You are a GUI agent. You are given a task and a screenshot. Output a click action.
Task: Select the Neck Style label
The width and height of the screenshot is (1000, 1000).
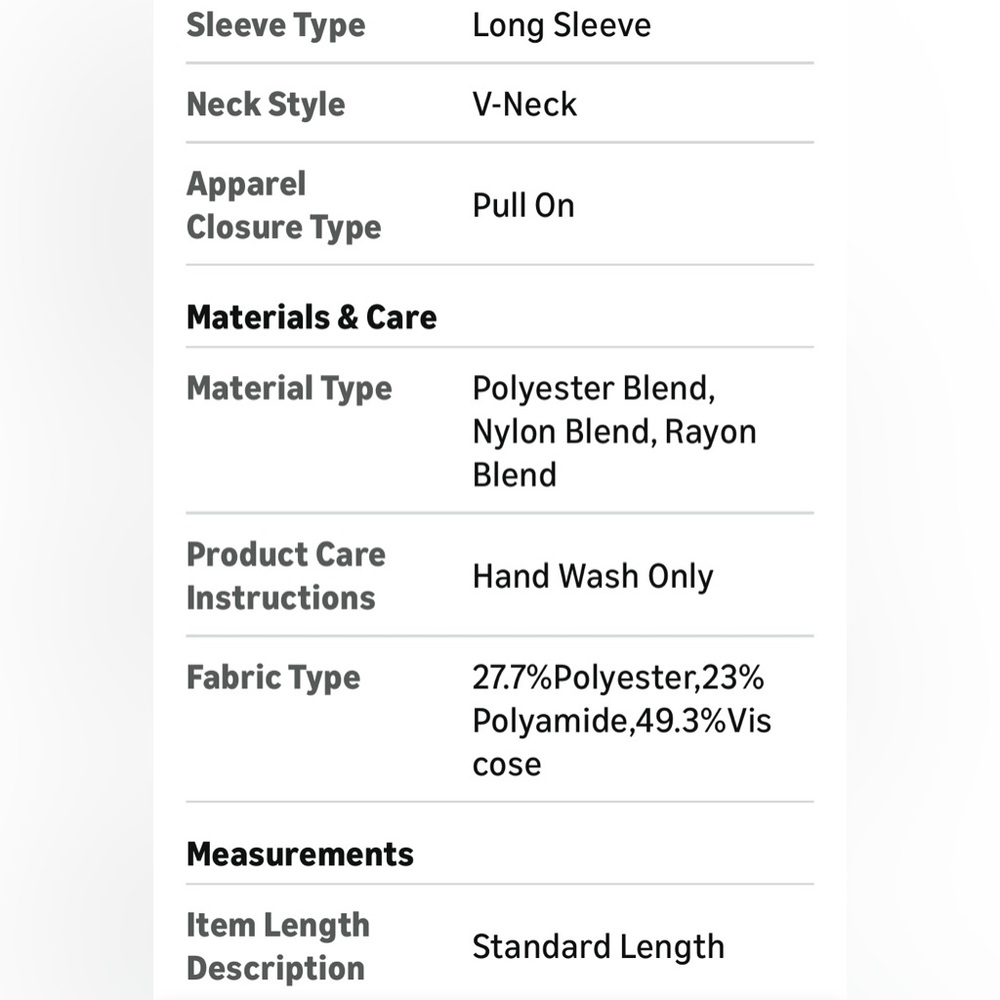point(265,105)
